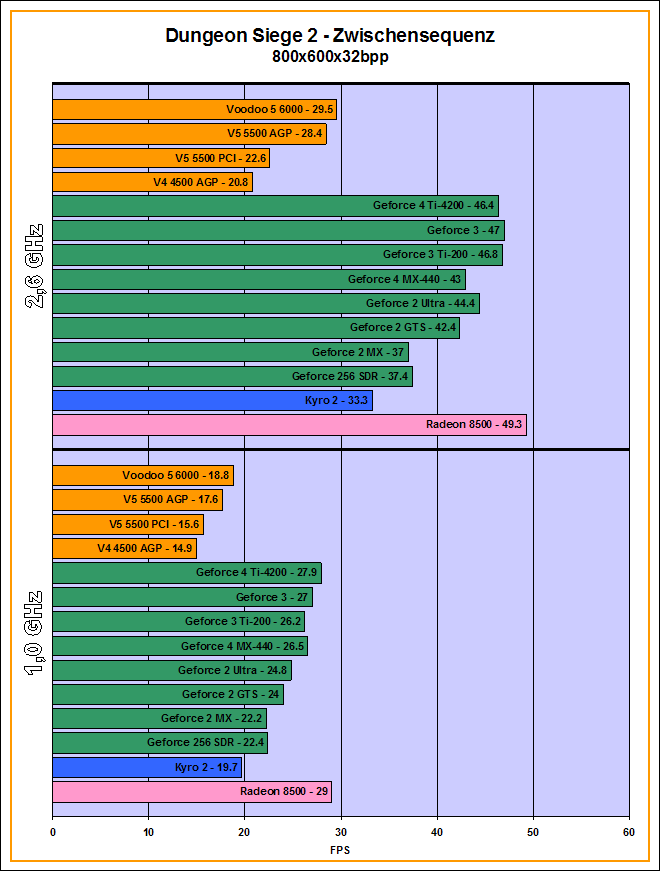Viewport: 660px width, 871px height.
Task: Click the Kyro 2 - 33.3 blue bar
Action: coord(212,401)
